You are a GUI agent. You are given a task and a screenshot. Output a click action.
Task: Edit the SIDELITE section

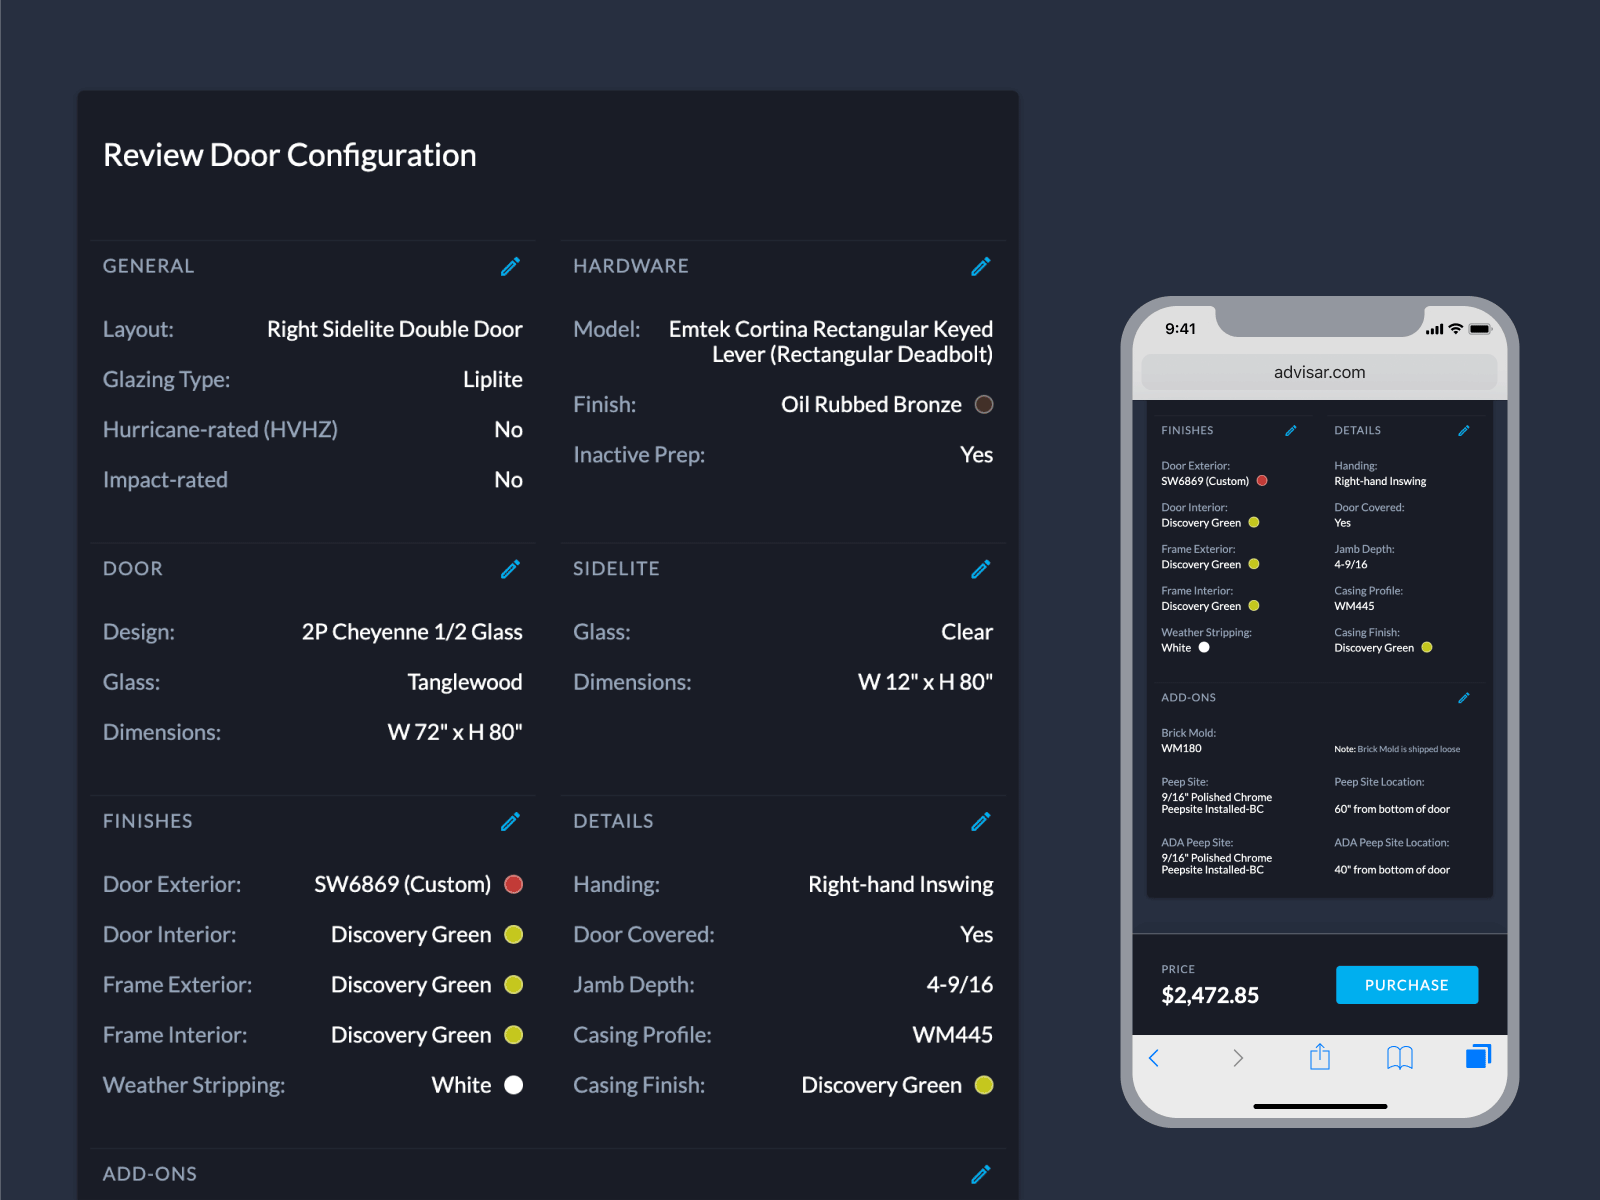click(980, 568)
